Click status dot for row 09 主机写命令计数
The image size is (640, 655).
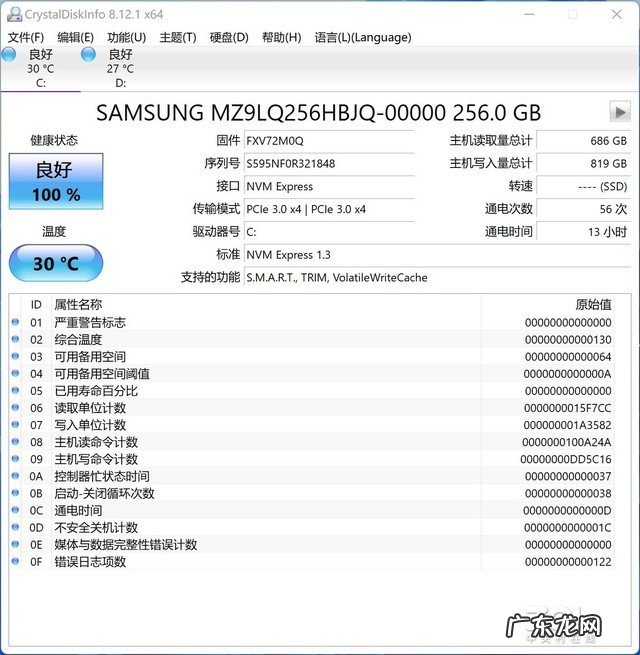tap(15, 459)
